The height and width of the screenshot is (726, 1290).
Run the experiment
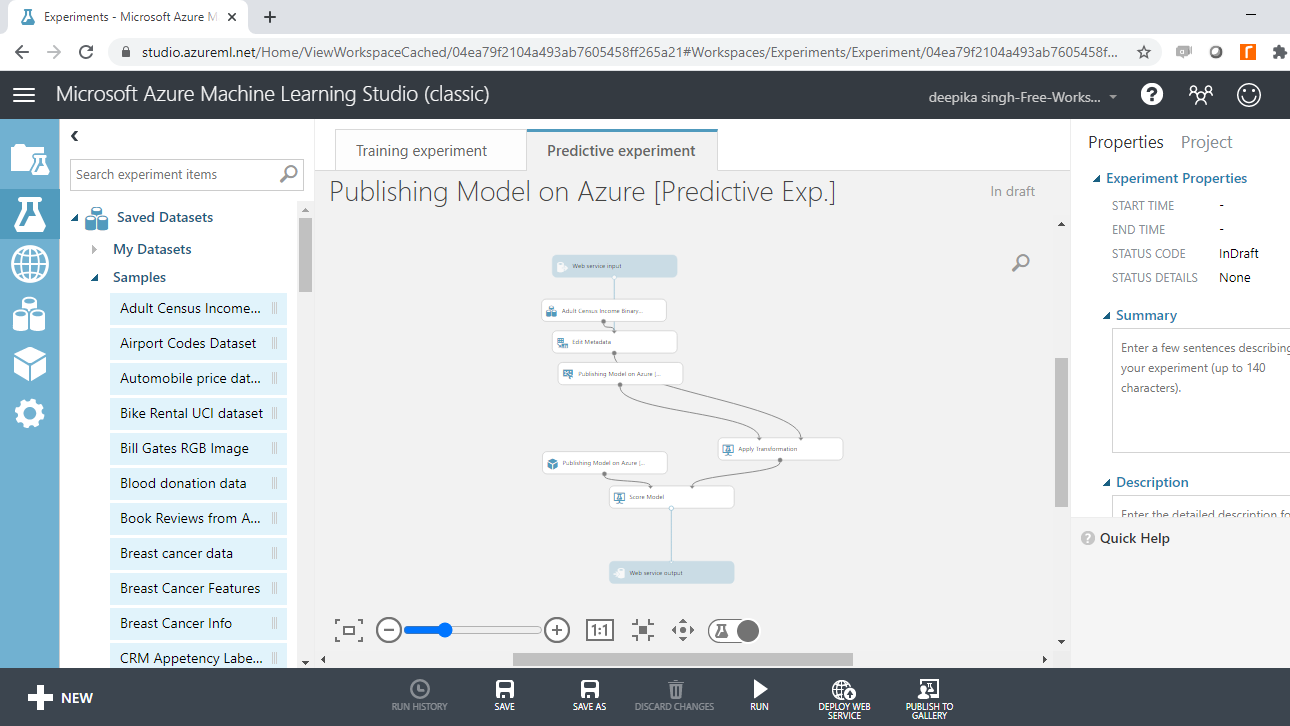(x=760, y=696)
